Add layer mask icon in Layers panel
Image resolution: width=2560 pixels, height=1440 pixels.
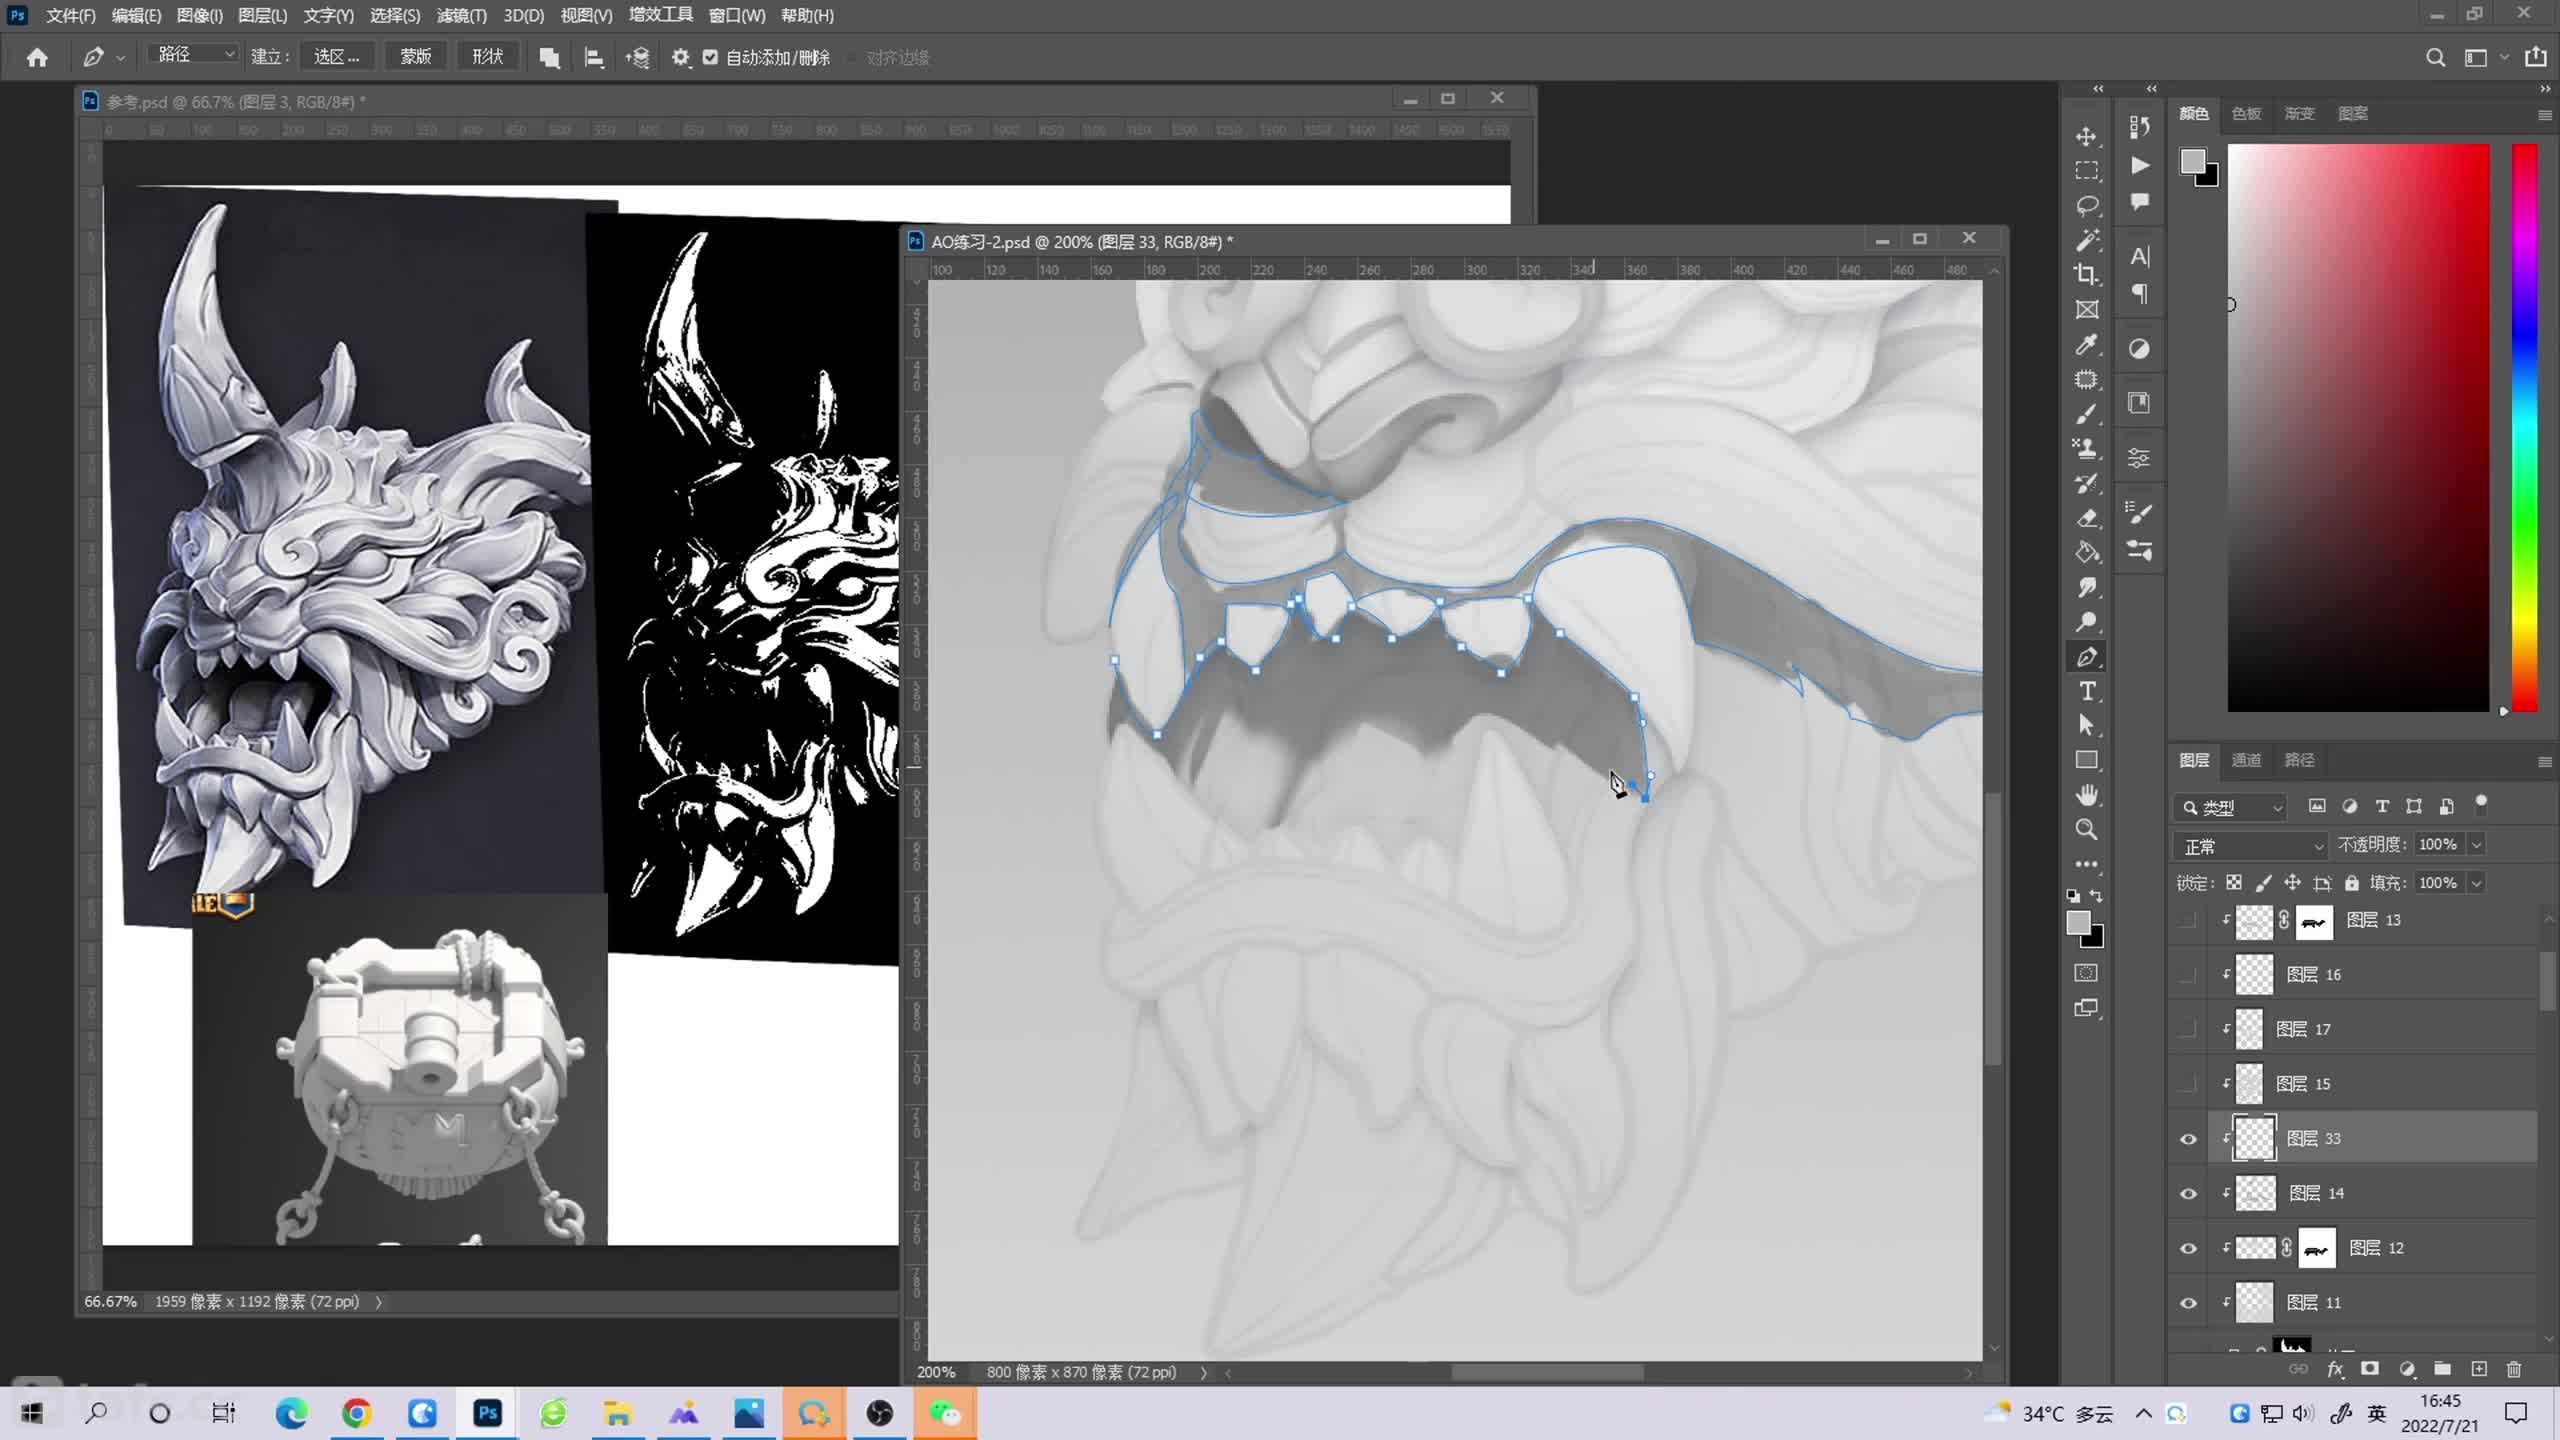(x=2370, y=1369)
